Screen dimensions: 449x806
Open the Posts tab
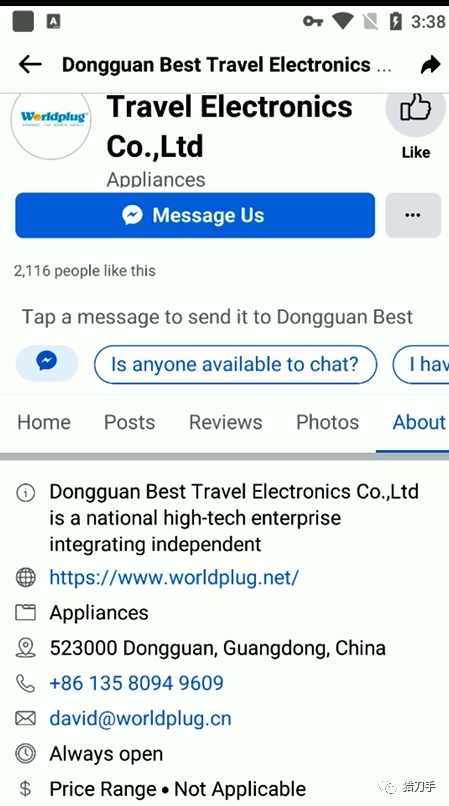click(130, 423)
